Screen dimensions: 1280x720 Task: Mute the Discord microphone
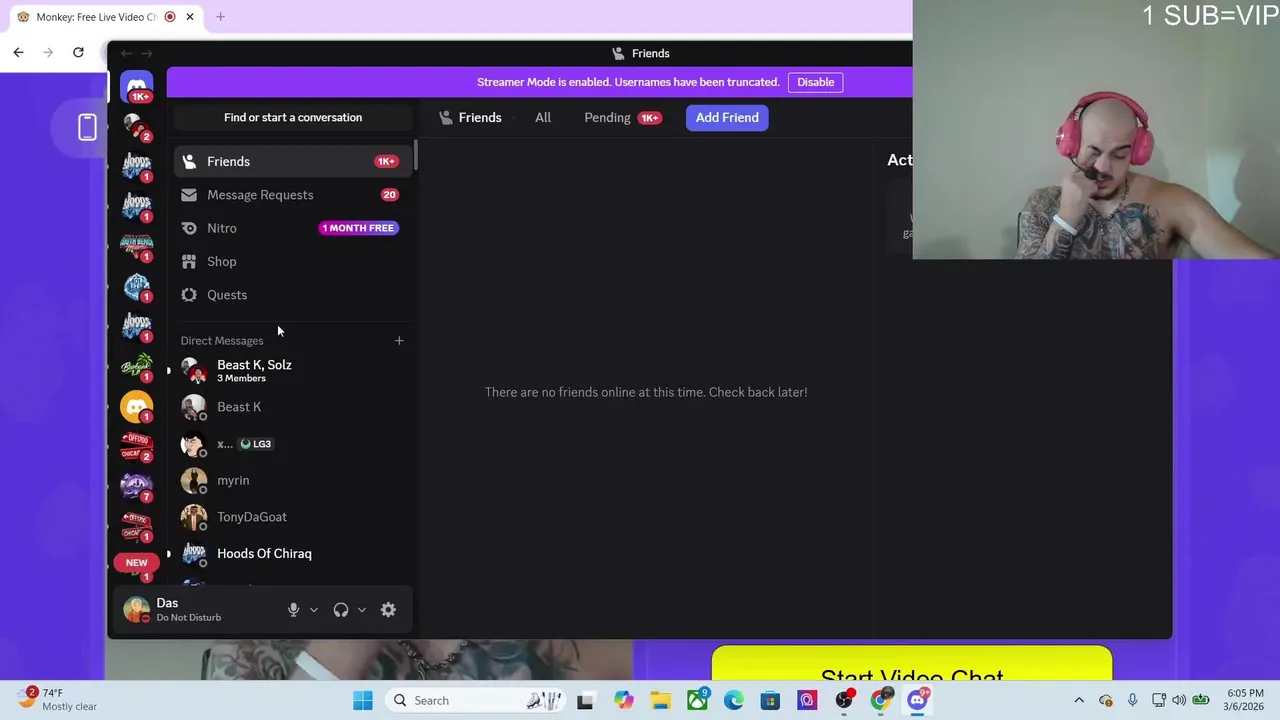293,610
